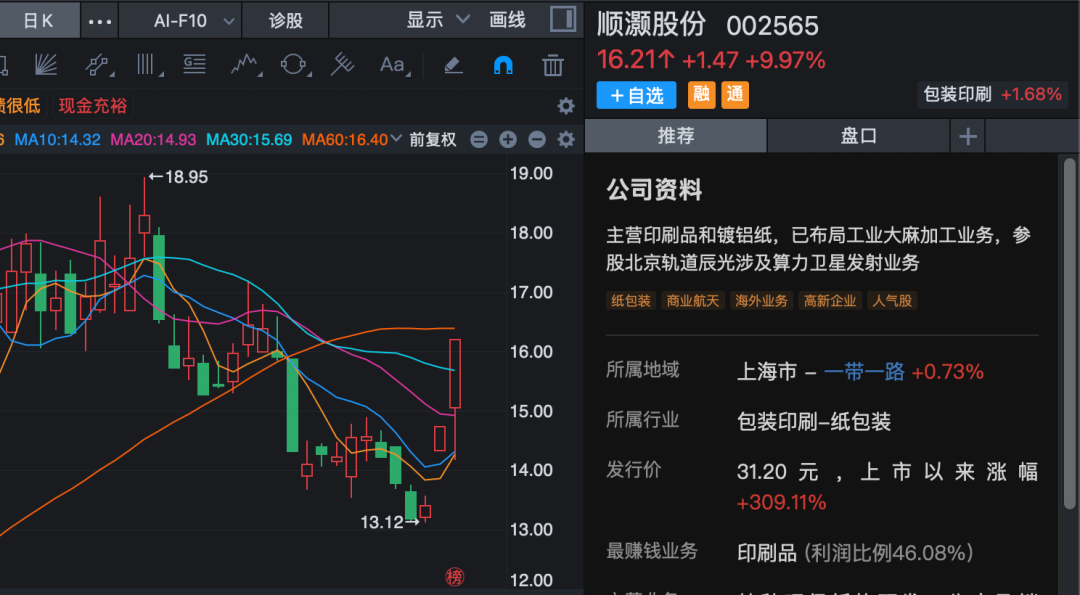Pick the wave pattern drawing tool
Image resolution: width=1080 pixels, height=595 pixels.
coord(244,65)
